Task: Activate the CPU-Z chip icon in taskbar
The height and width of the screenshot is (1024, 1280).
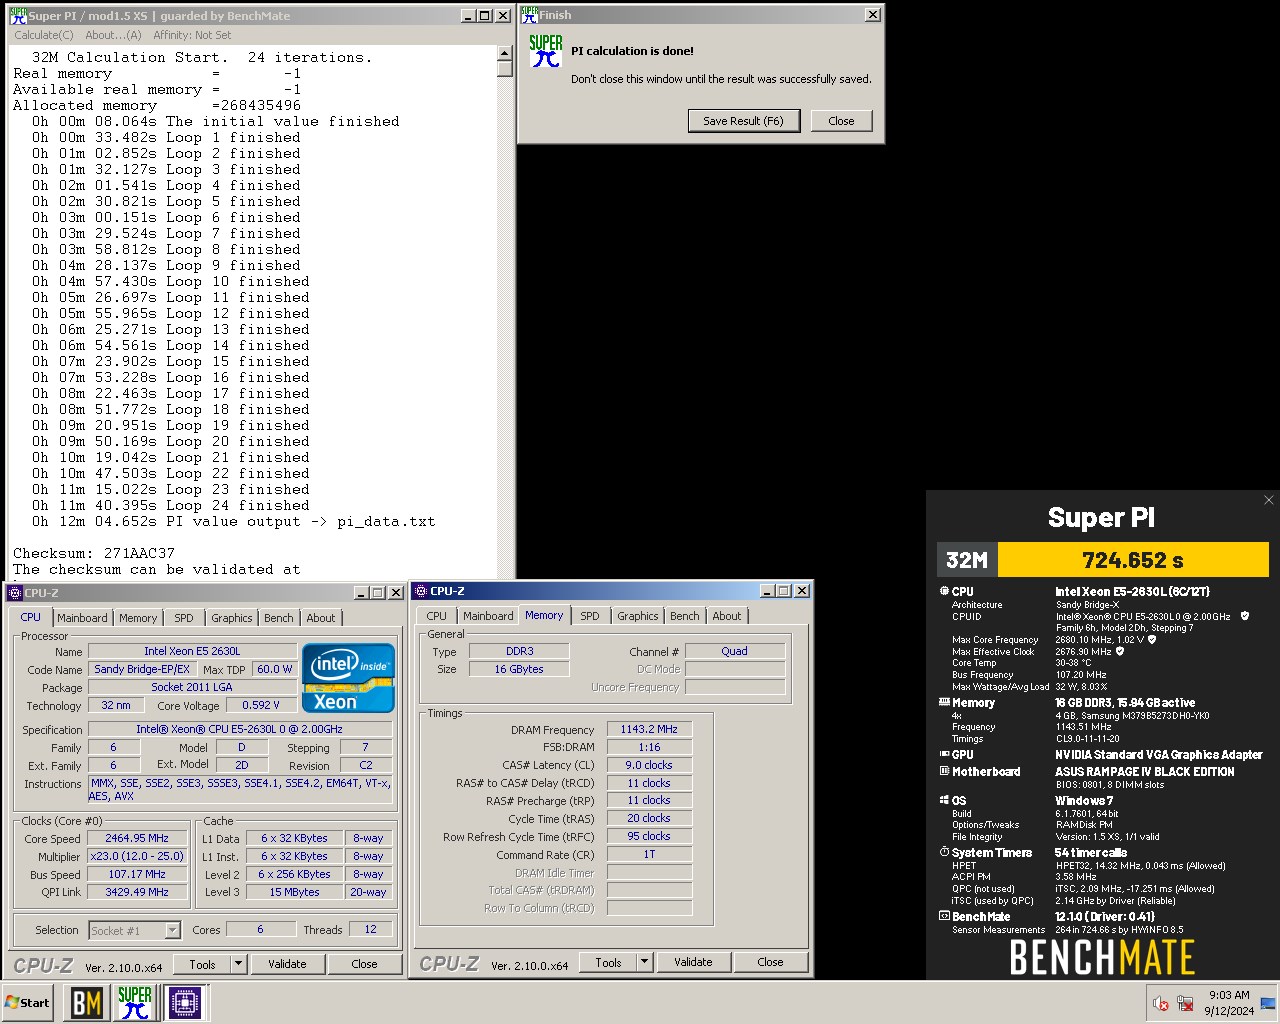Action: pyautogui.click(x=184, y=1002)
